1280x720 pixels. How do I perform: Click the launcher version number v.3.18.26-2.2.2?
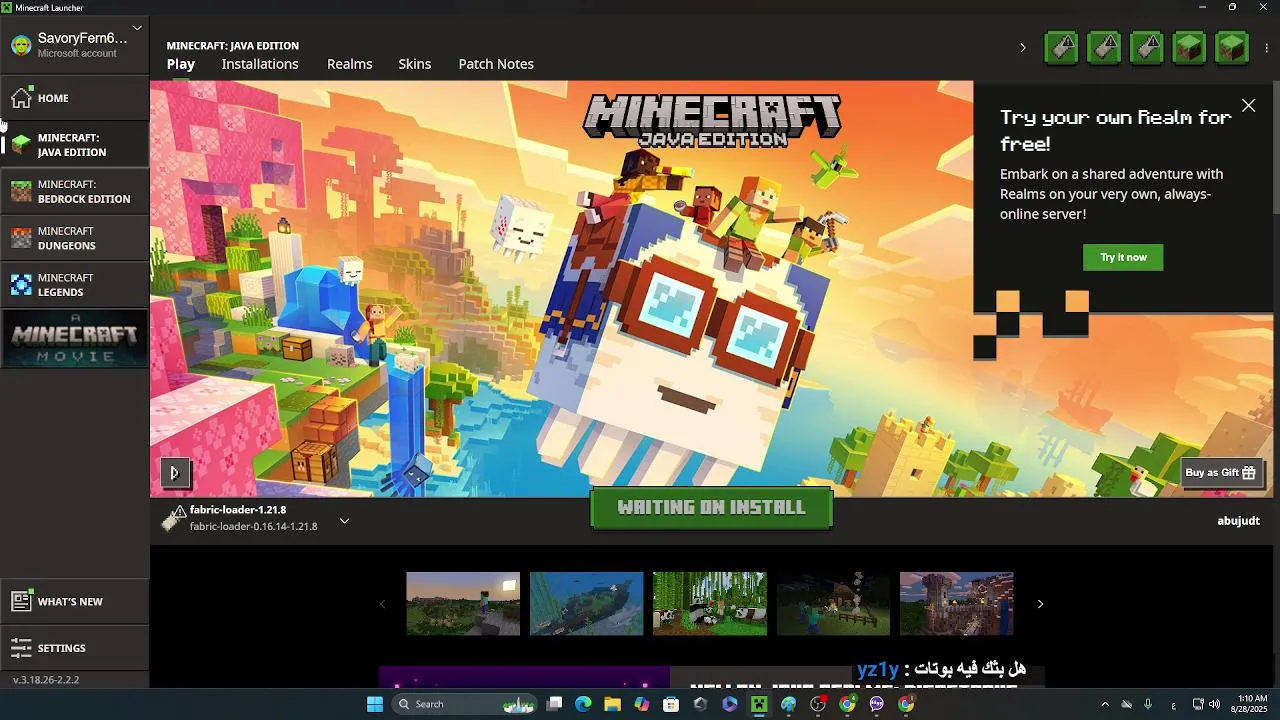coord(46,680)
